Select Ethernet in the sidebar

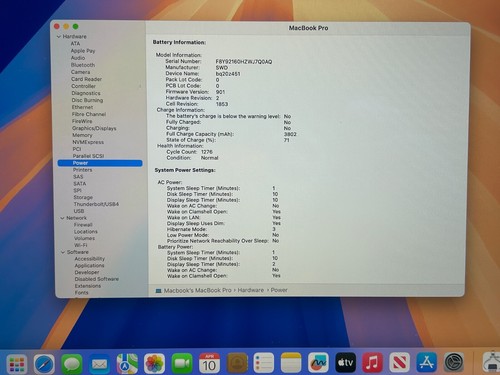[82, 107]
